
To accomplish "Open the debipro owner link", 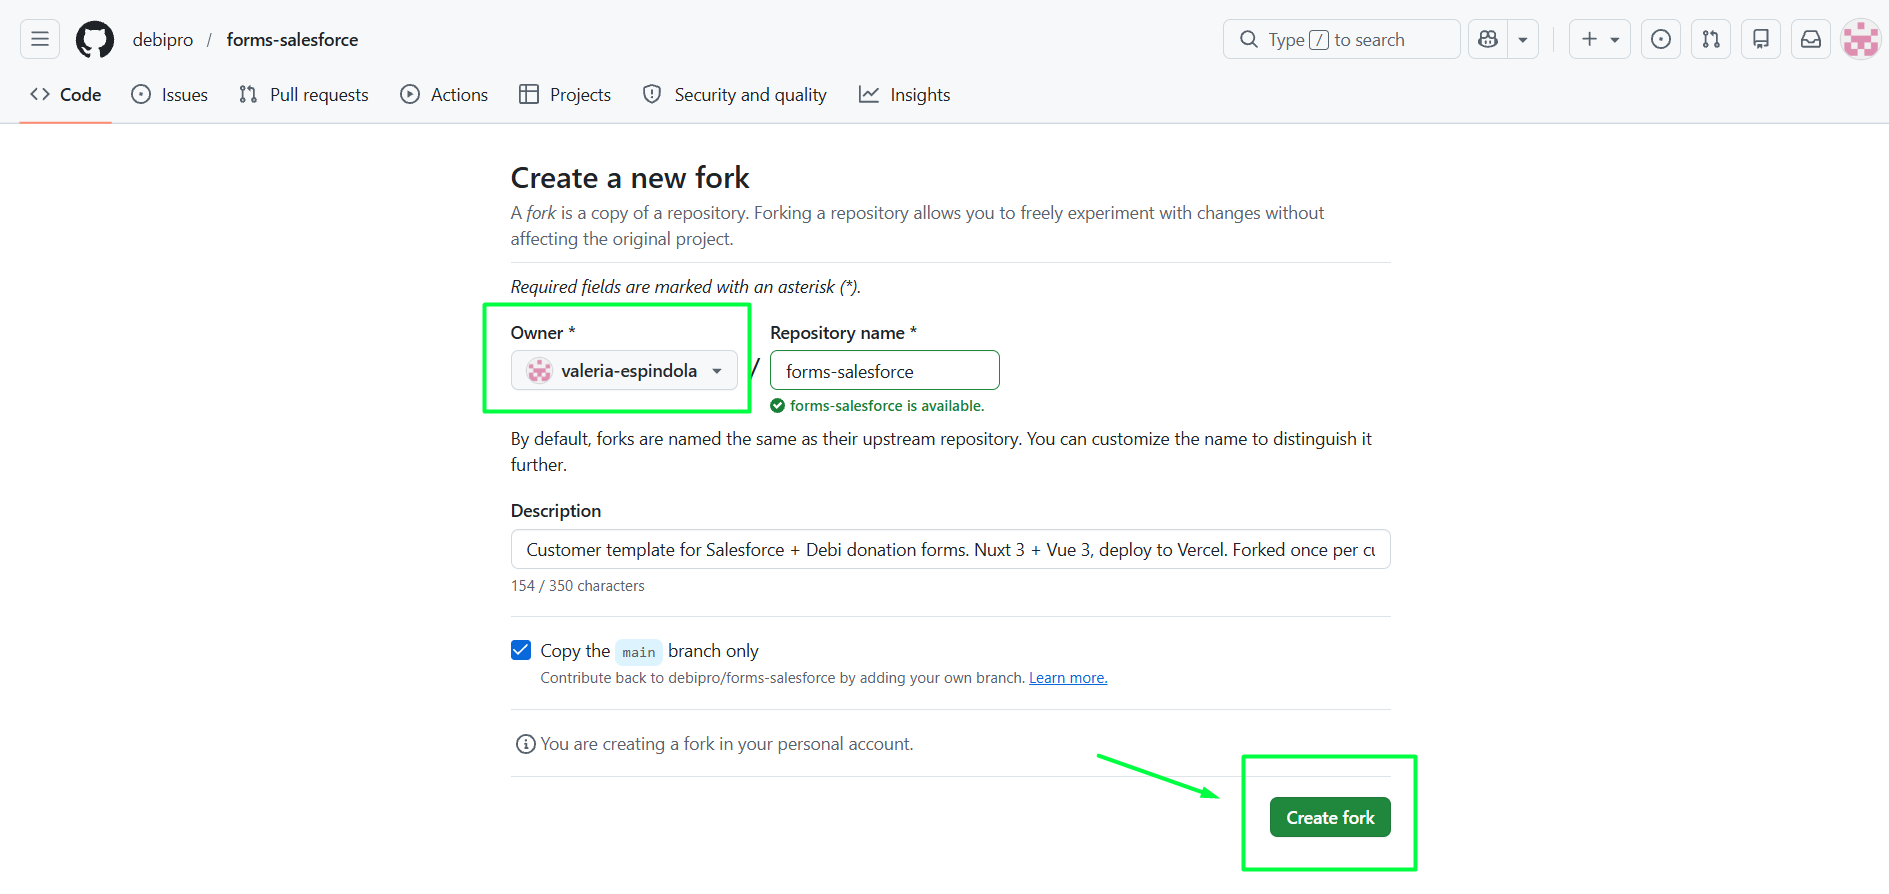I will tap(163, 39).
